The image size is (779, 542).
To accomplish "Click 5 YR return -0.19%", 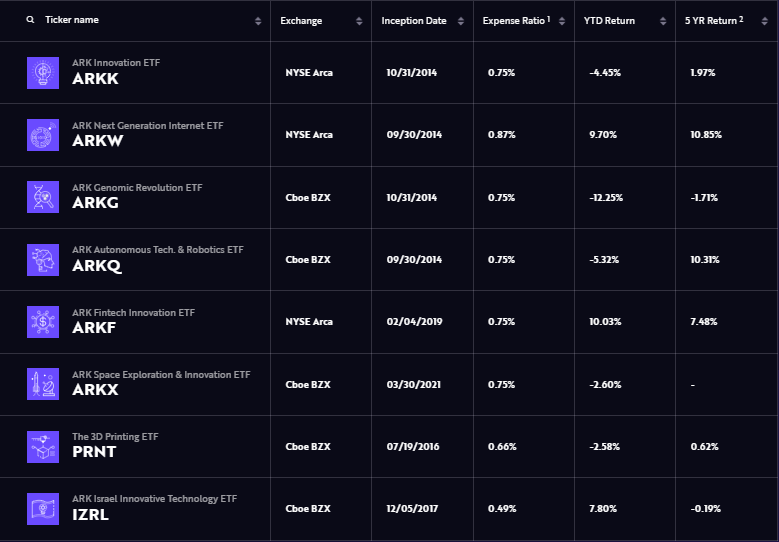I will tap(705, 509).
